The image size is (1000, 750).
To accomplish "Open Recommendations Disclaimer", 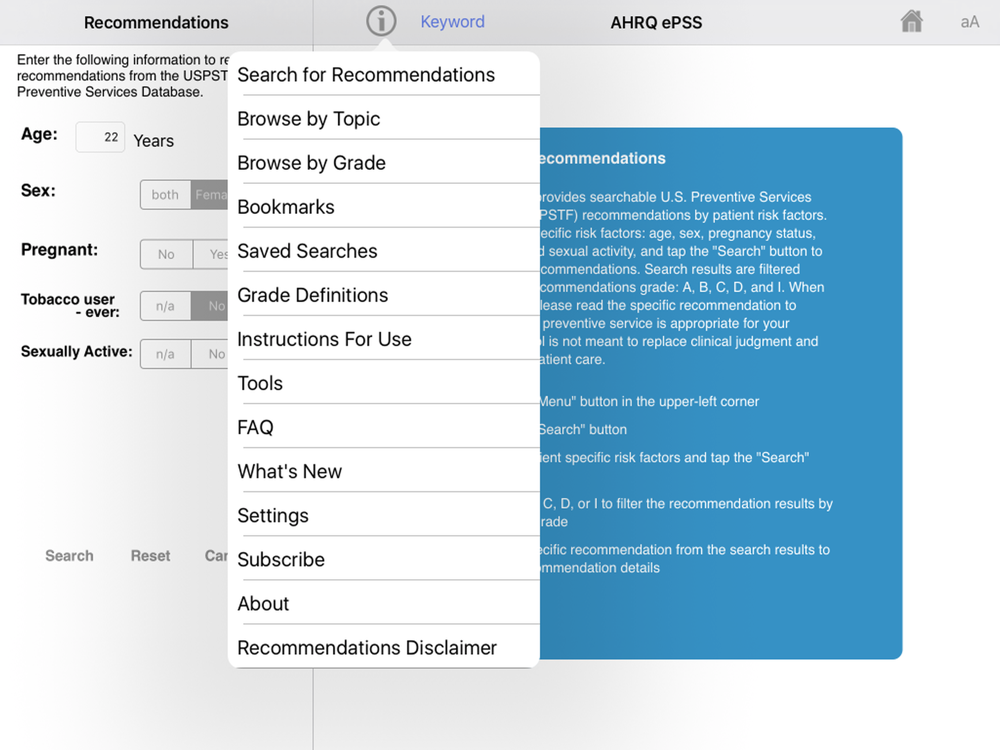I will tap(367, 647).
